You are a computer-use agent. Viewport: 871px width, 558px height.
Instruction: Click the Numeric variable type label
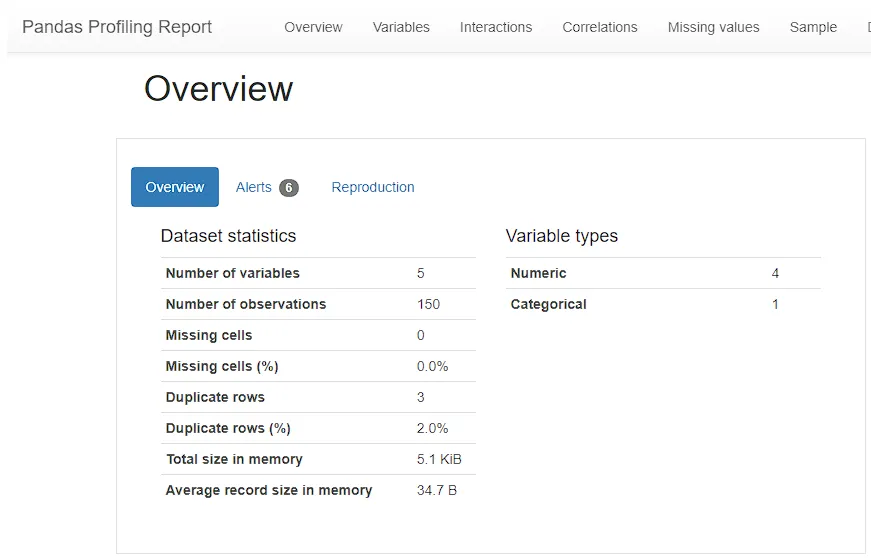point(539,273)
